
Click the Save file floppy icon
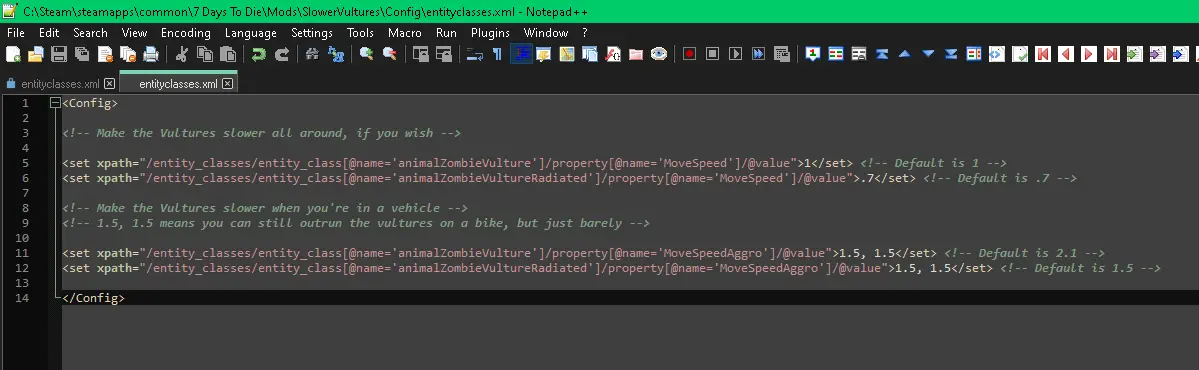click(59, 54)
